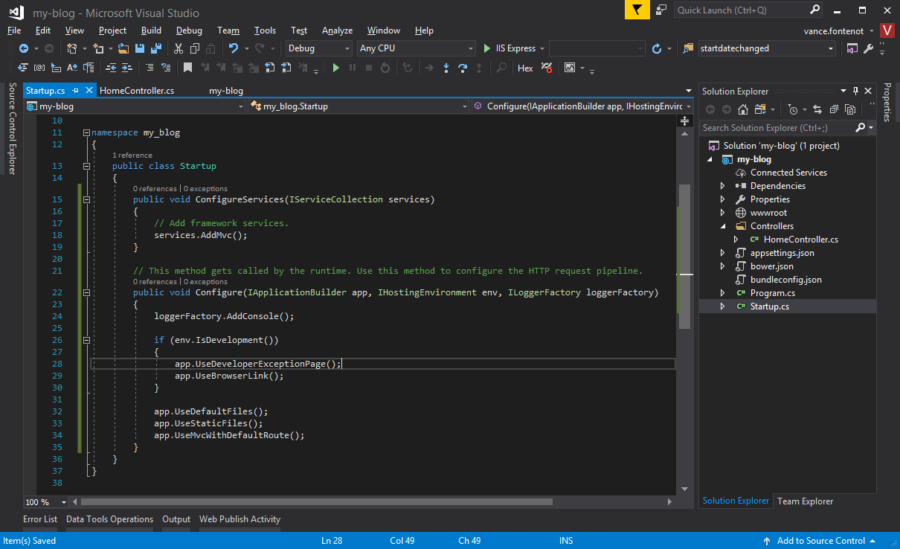900x549 pixels.
Task: Open the Output panel tab
Action: pos(176,519)
